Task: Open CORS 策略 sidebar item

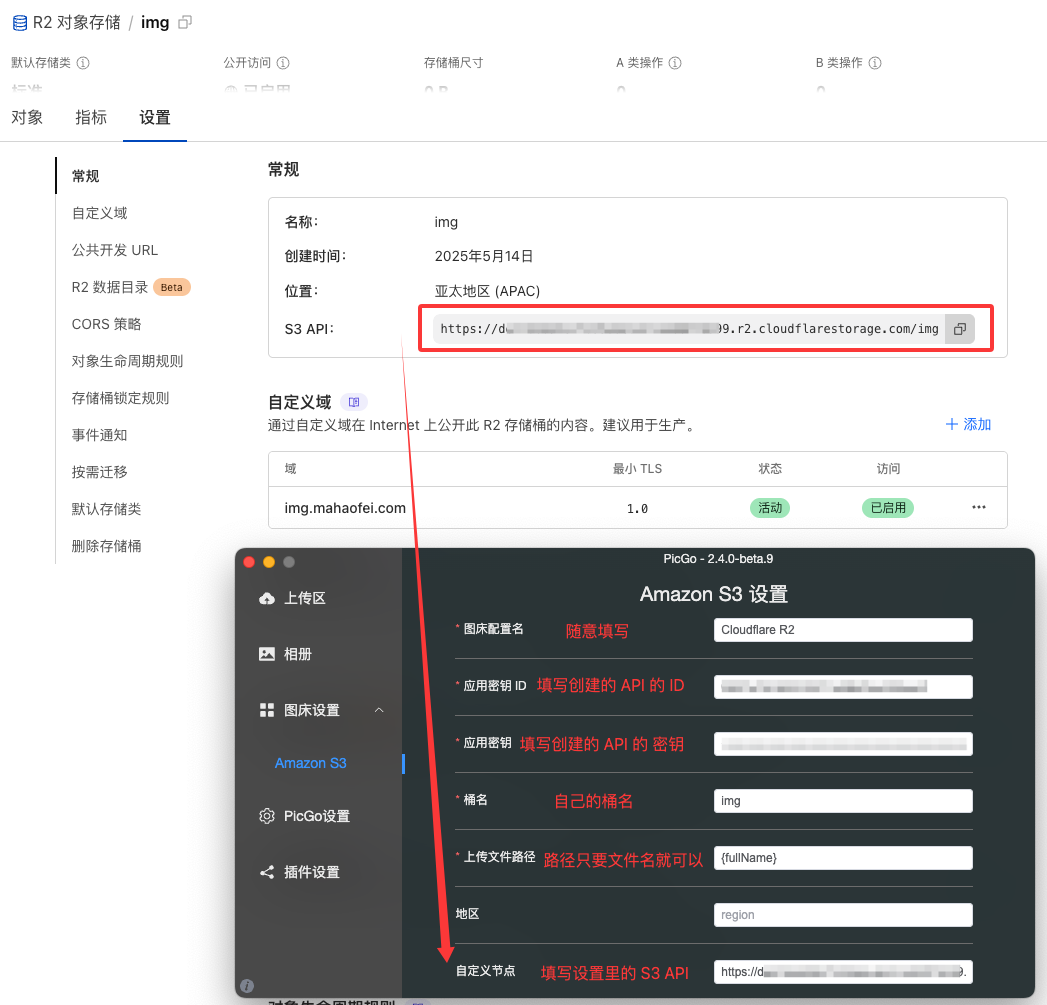Action: pos(107,325)
